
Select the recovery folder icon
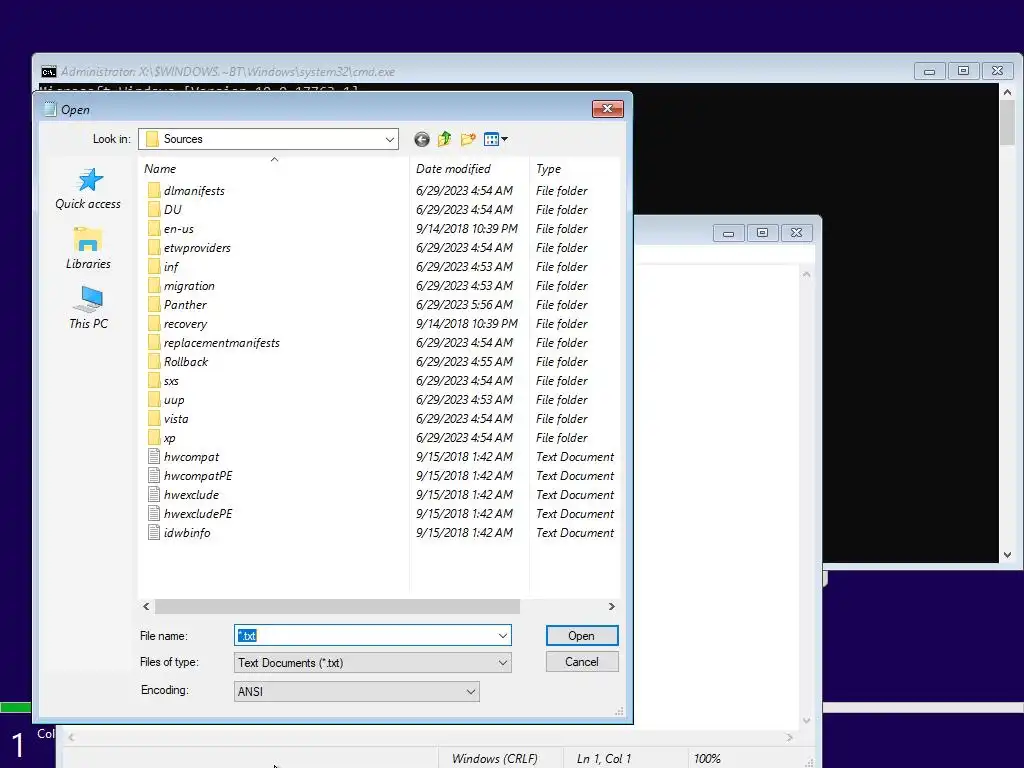coord(153,324)
